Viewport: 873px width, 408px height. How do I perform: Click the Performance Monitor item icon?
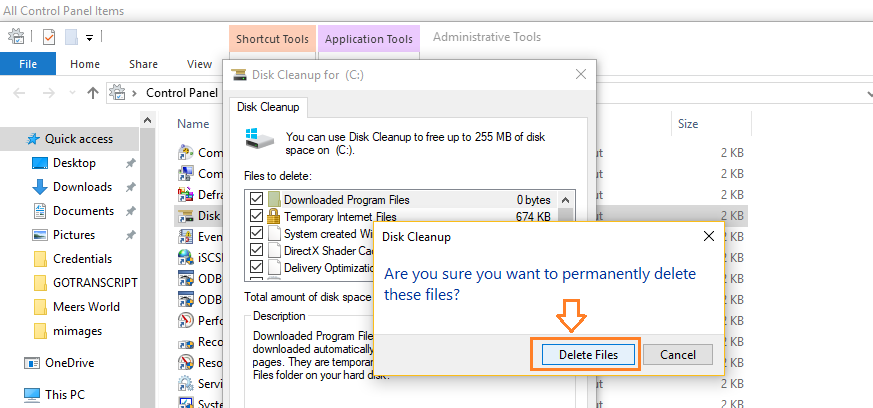coord(185,321)
